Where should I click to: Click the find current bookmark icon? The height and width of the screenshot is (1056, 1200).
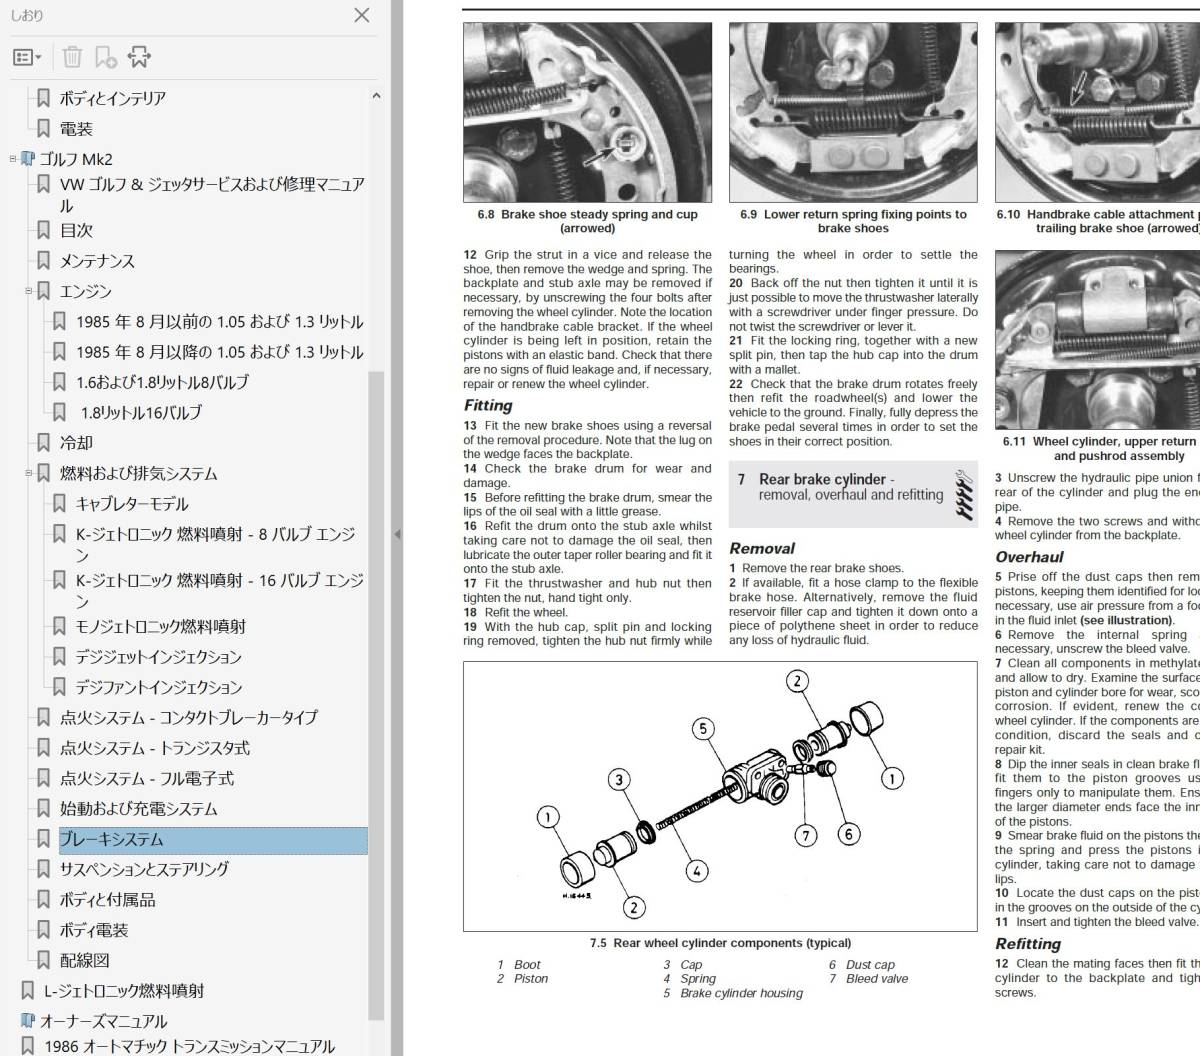(x=139, y=57)
